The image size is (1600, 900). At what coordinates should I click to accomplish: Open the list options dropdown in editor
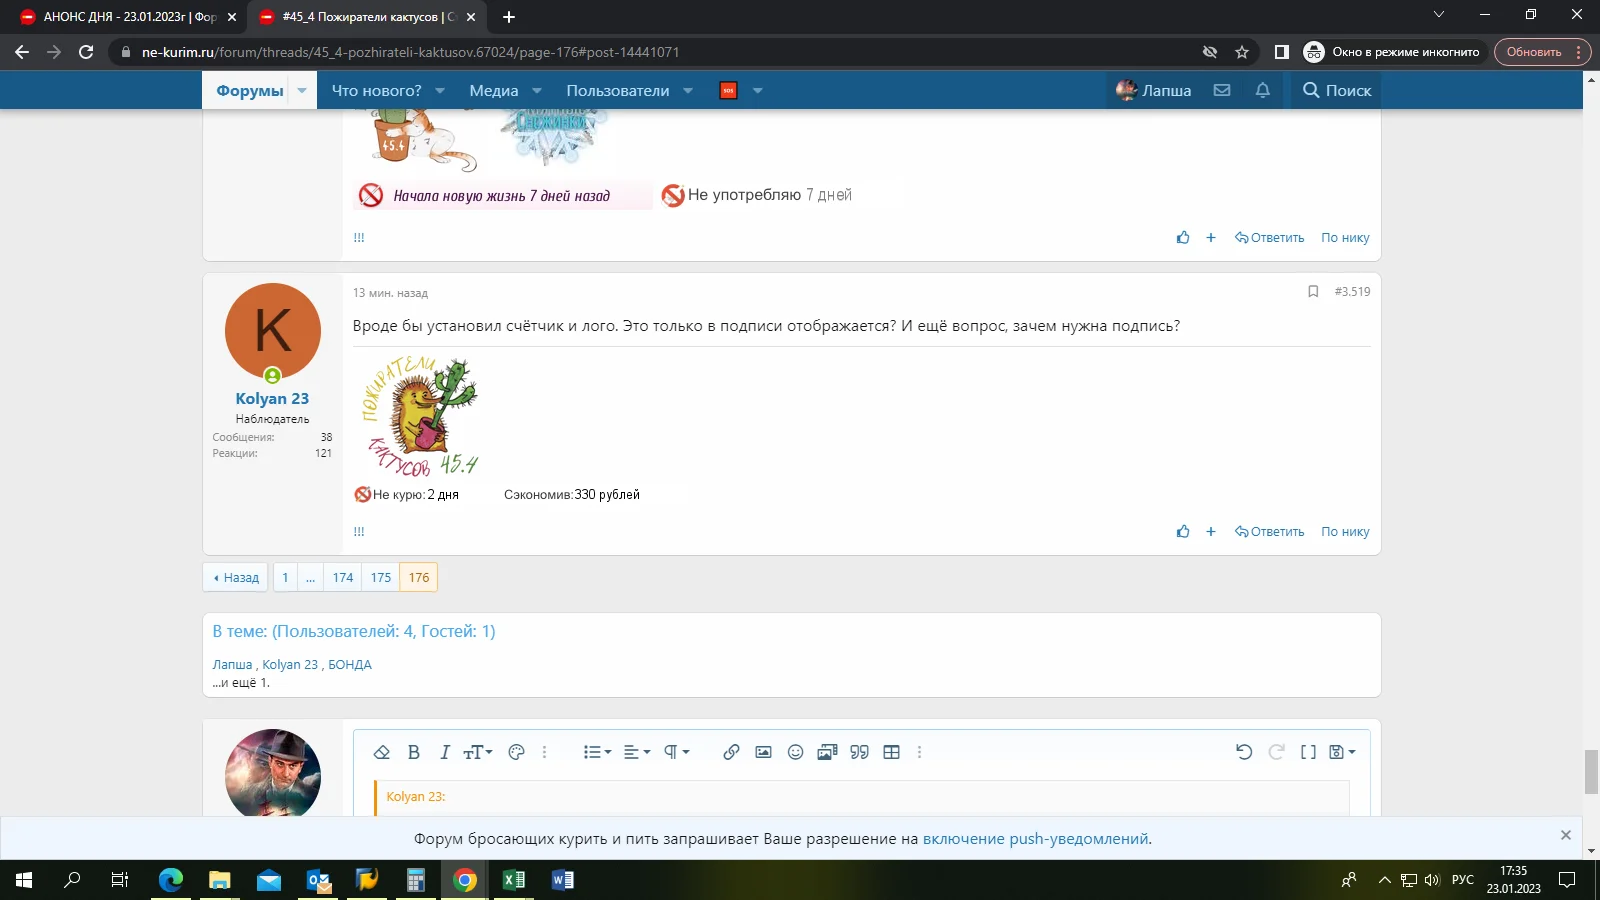(x=597, y=752)
